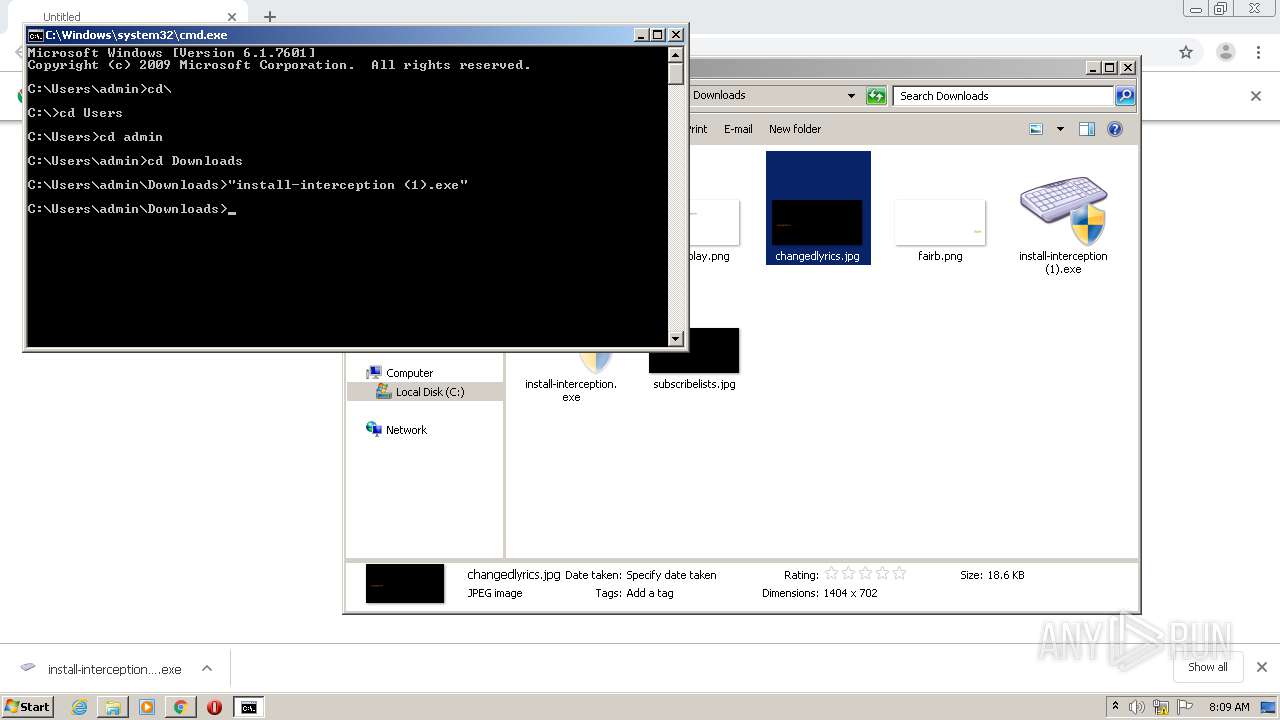
Task: Click the cmd.exe system menu icon
Action: tap(35, 35)
